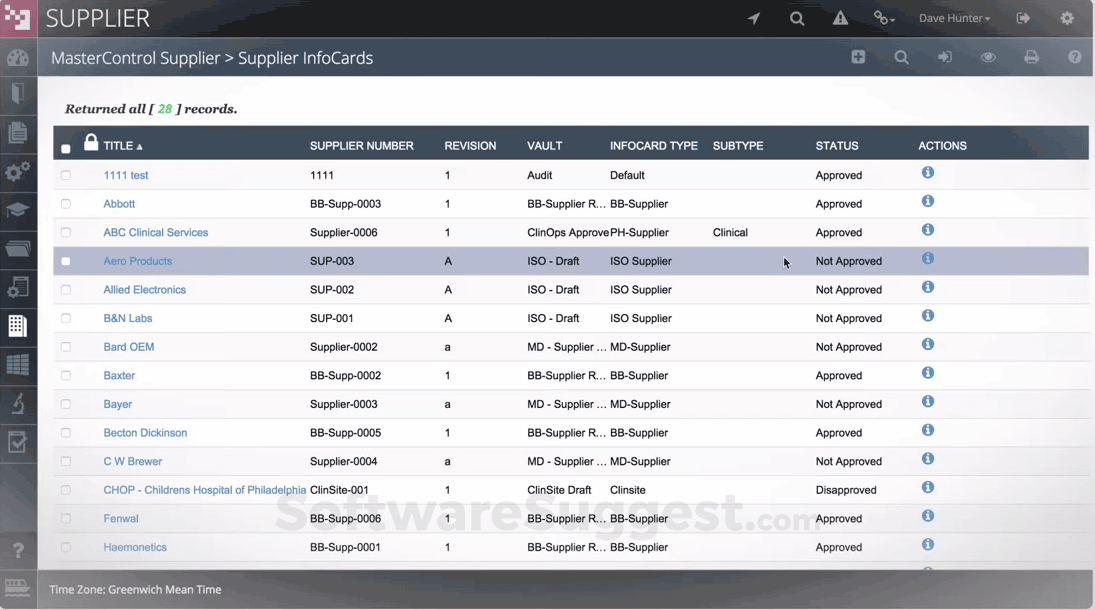Select the checkbox next to Aero Products
The image size is (1095, 610).
tap(65, 260)
